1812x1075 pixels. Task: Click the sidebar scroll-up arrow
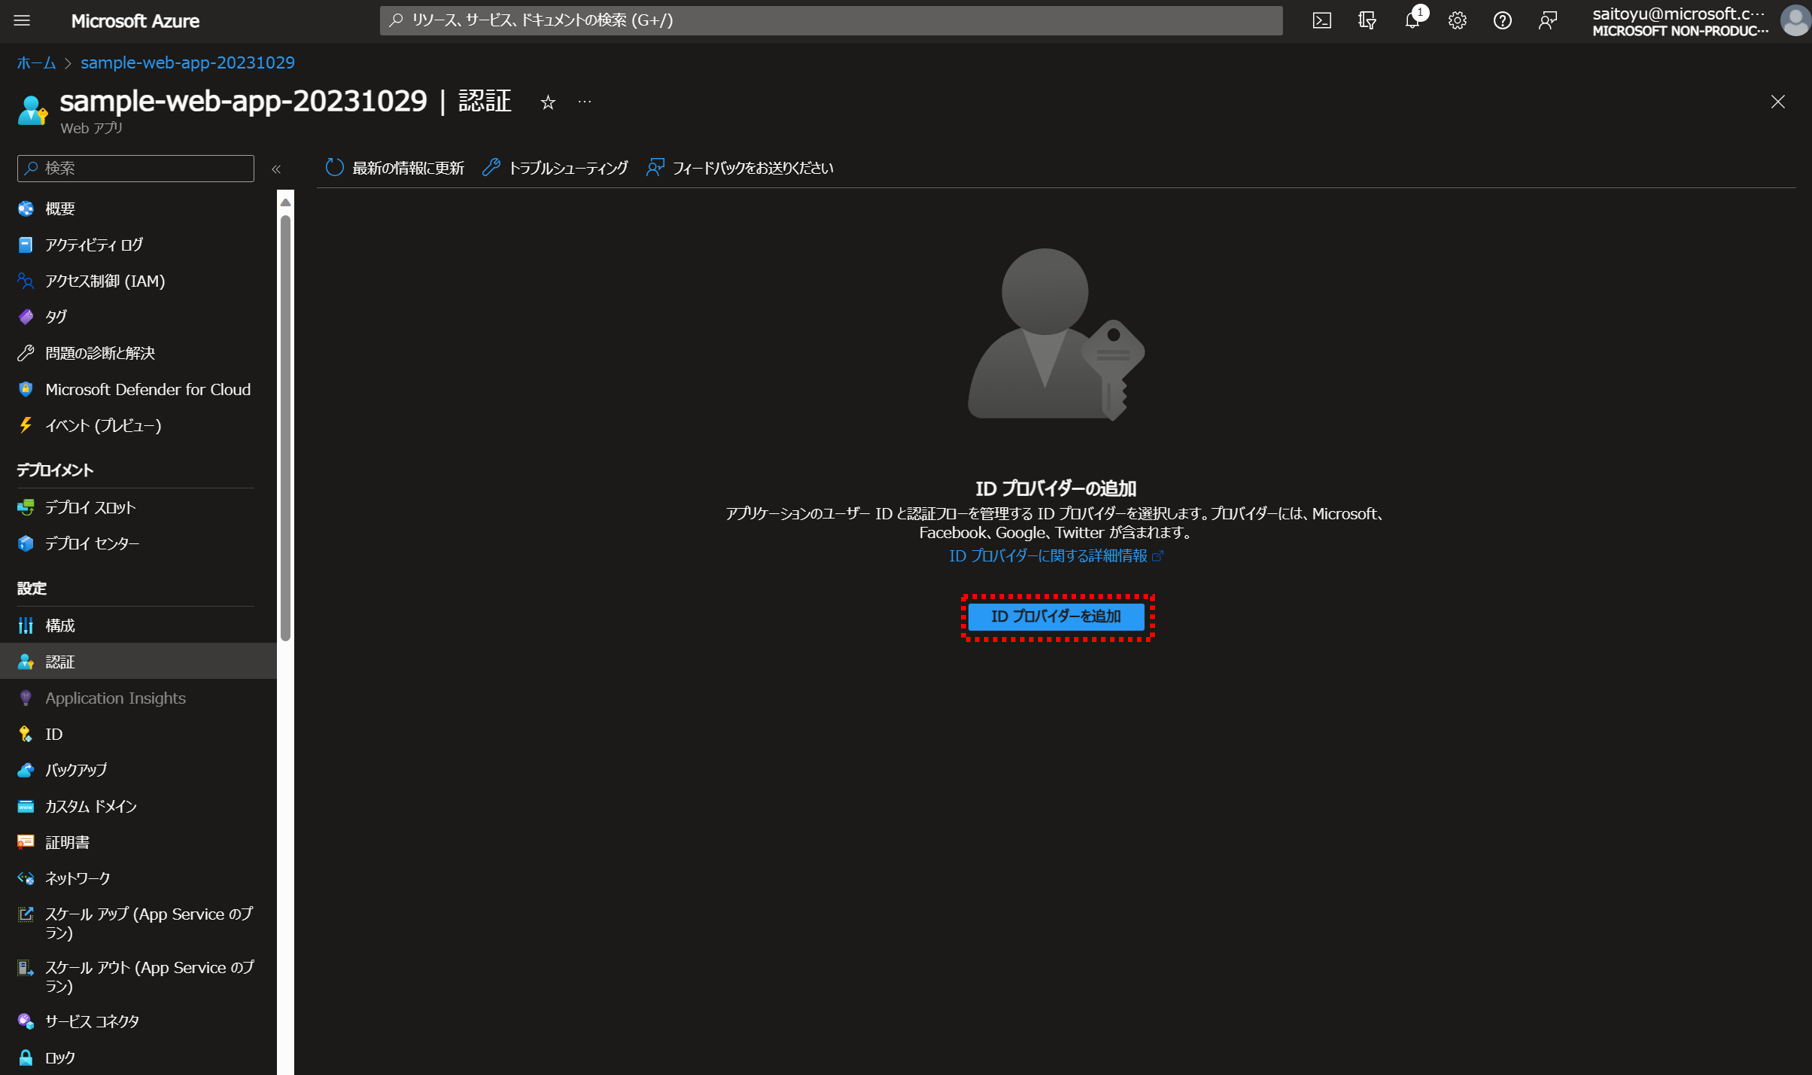286,202
